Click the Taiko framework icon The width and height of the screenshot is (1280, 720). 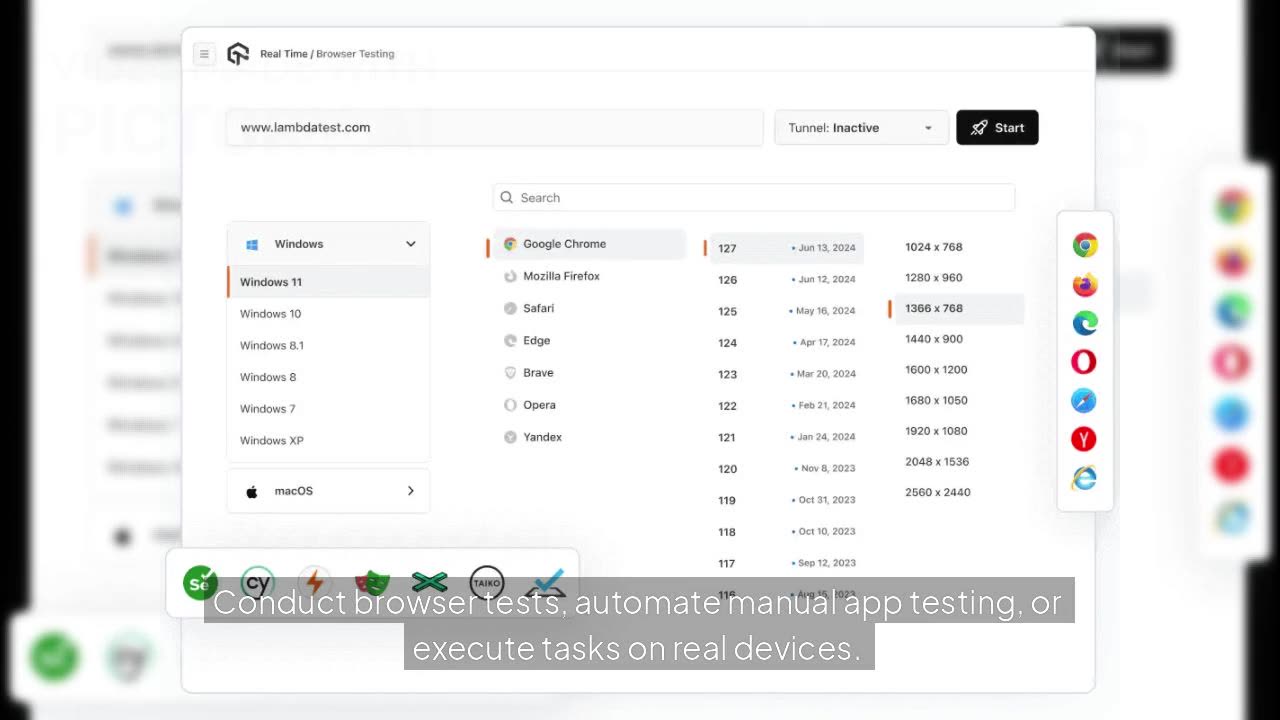487,583
